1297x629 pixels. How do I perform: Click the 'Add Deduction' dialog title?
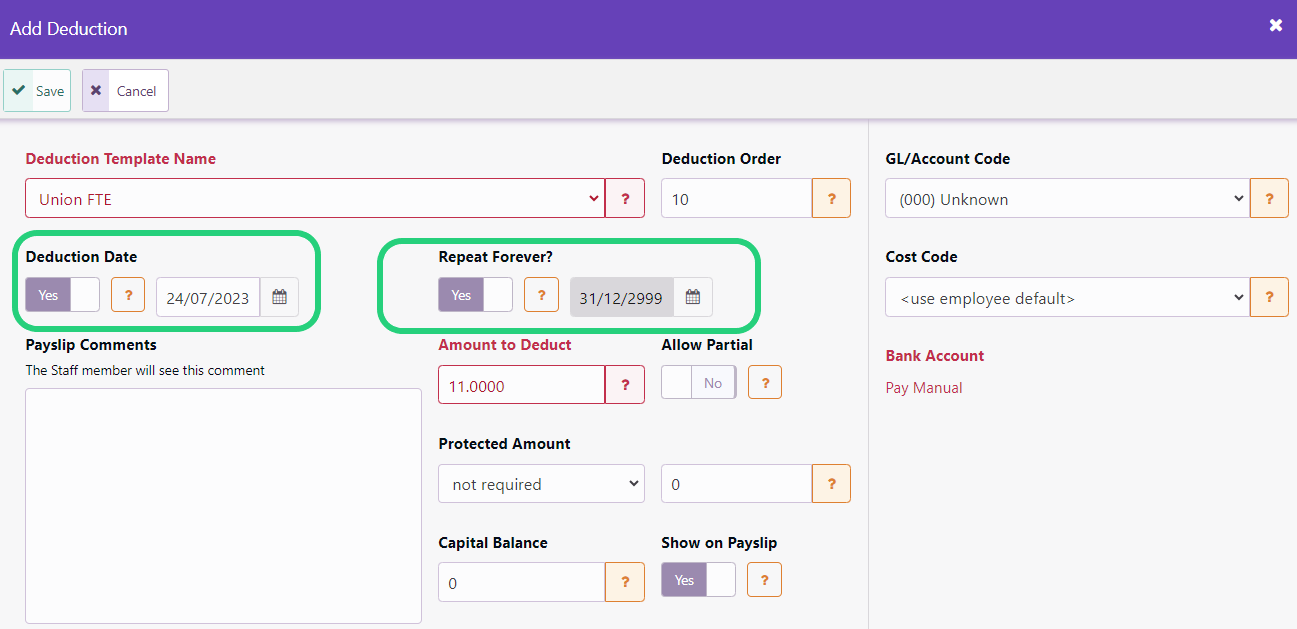[x=69, y=28]
